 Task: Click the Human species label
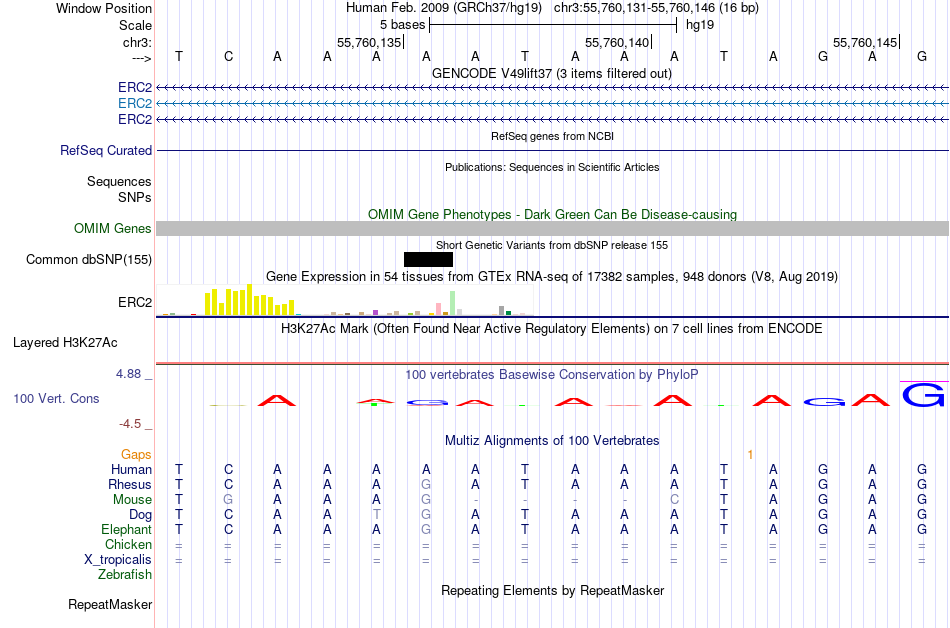point(131,469)
